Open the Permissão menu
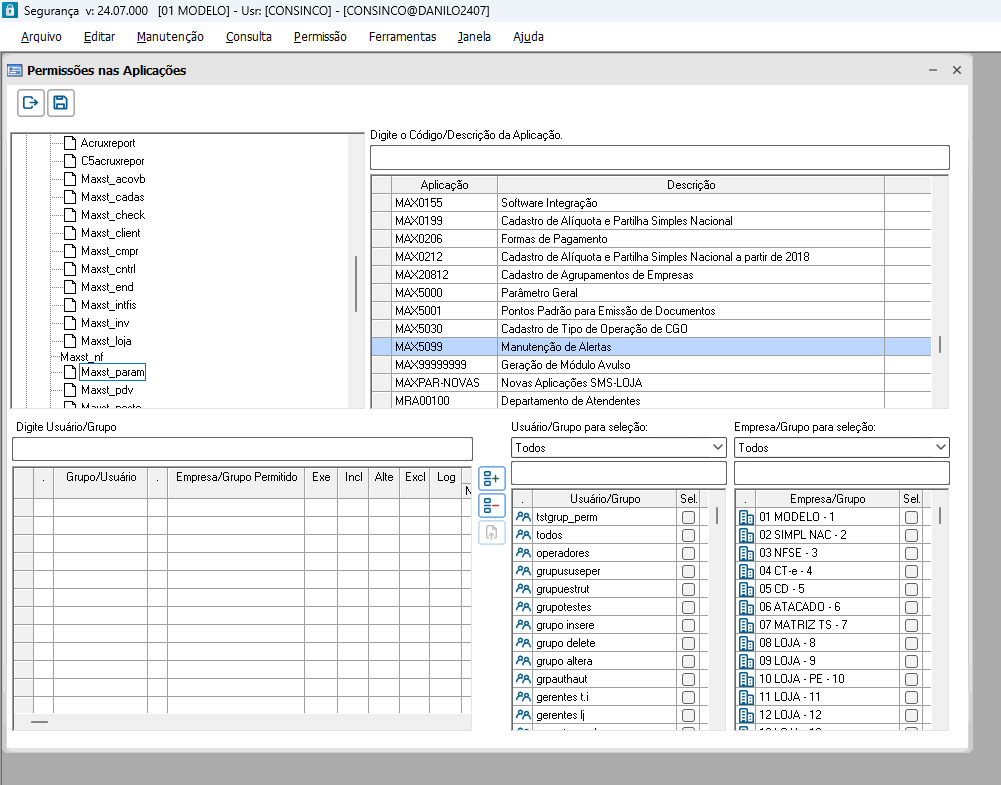The image size is (1001, 785). coord(320,37)
